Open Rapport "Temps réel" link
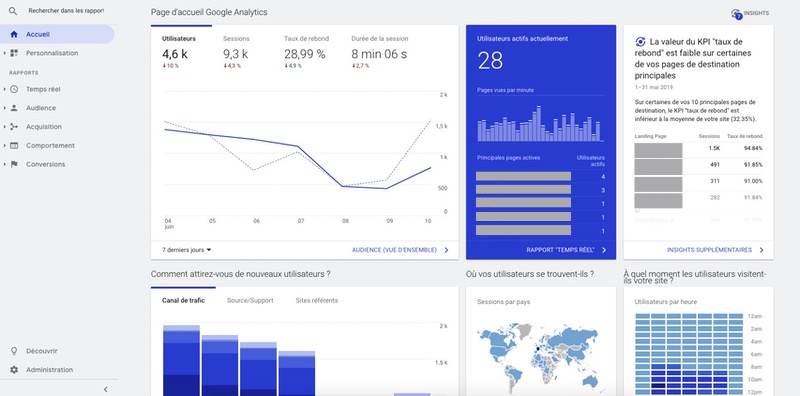The width and height of the screenshot is (800, 396). click(560, 250)
